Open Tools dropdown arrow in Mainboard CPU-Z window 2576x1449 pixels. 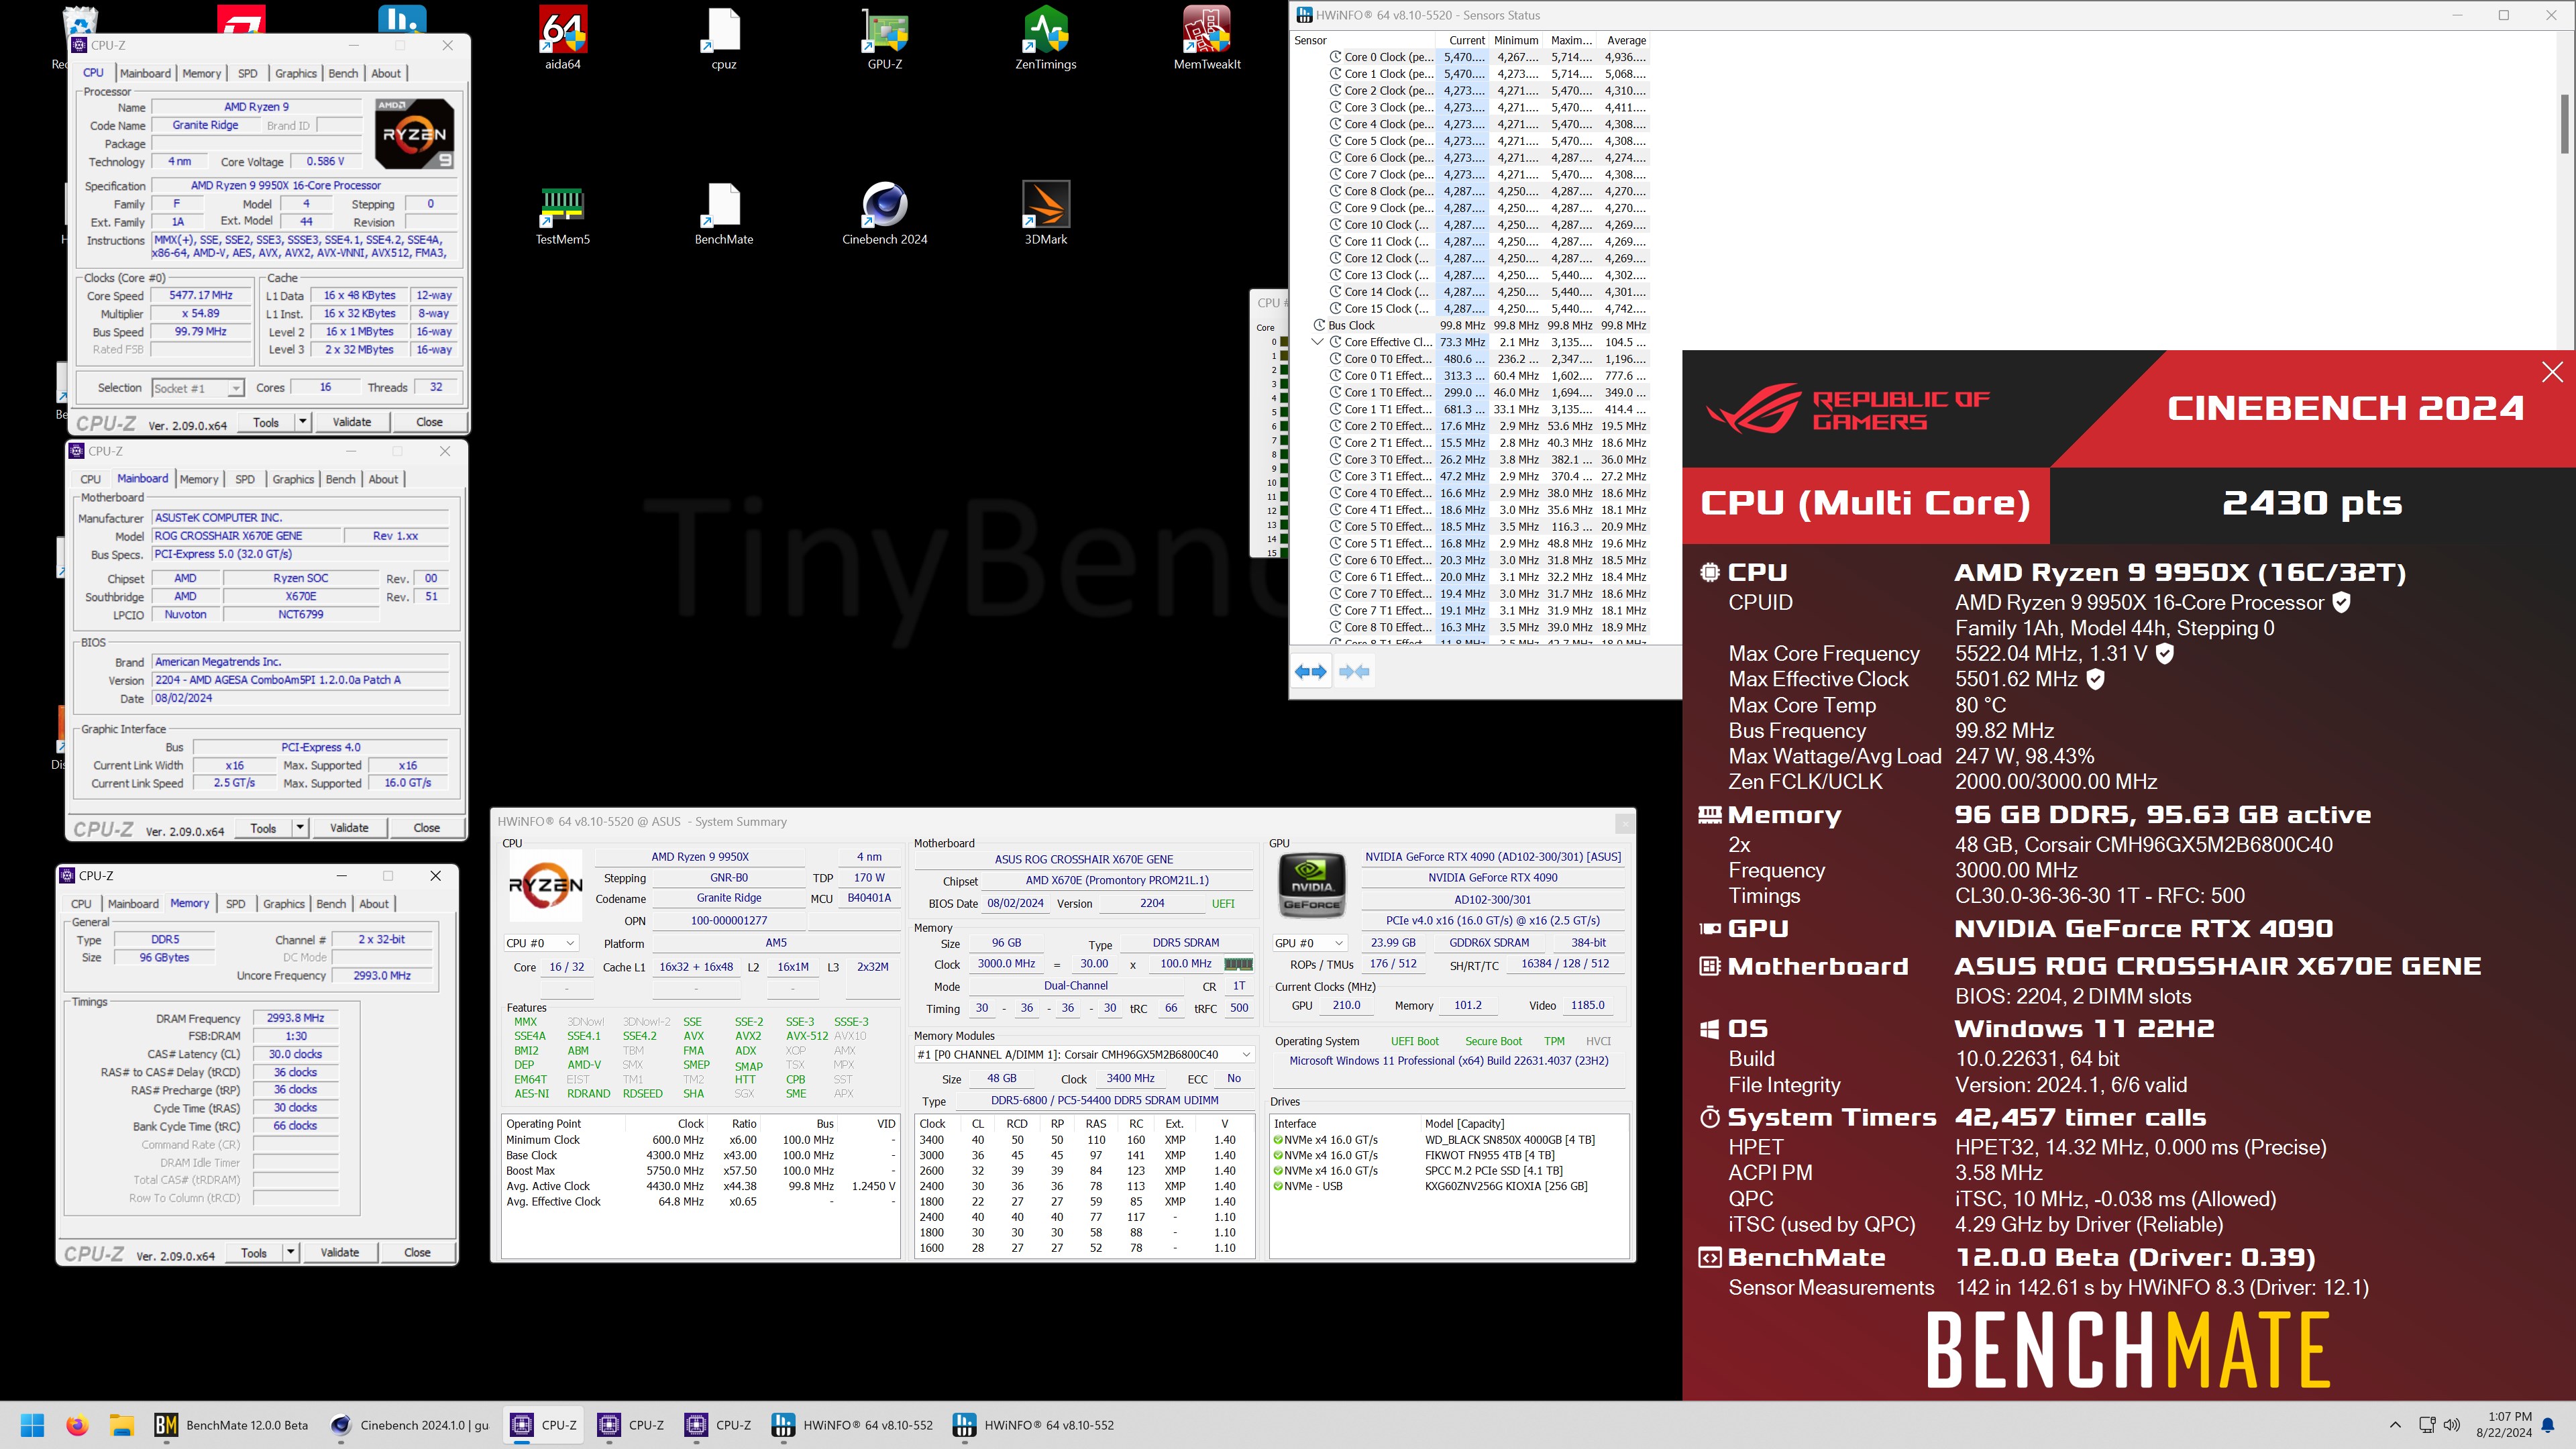299,828
